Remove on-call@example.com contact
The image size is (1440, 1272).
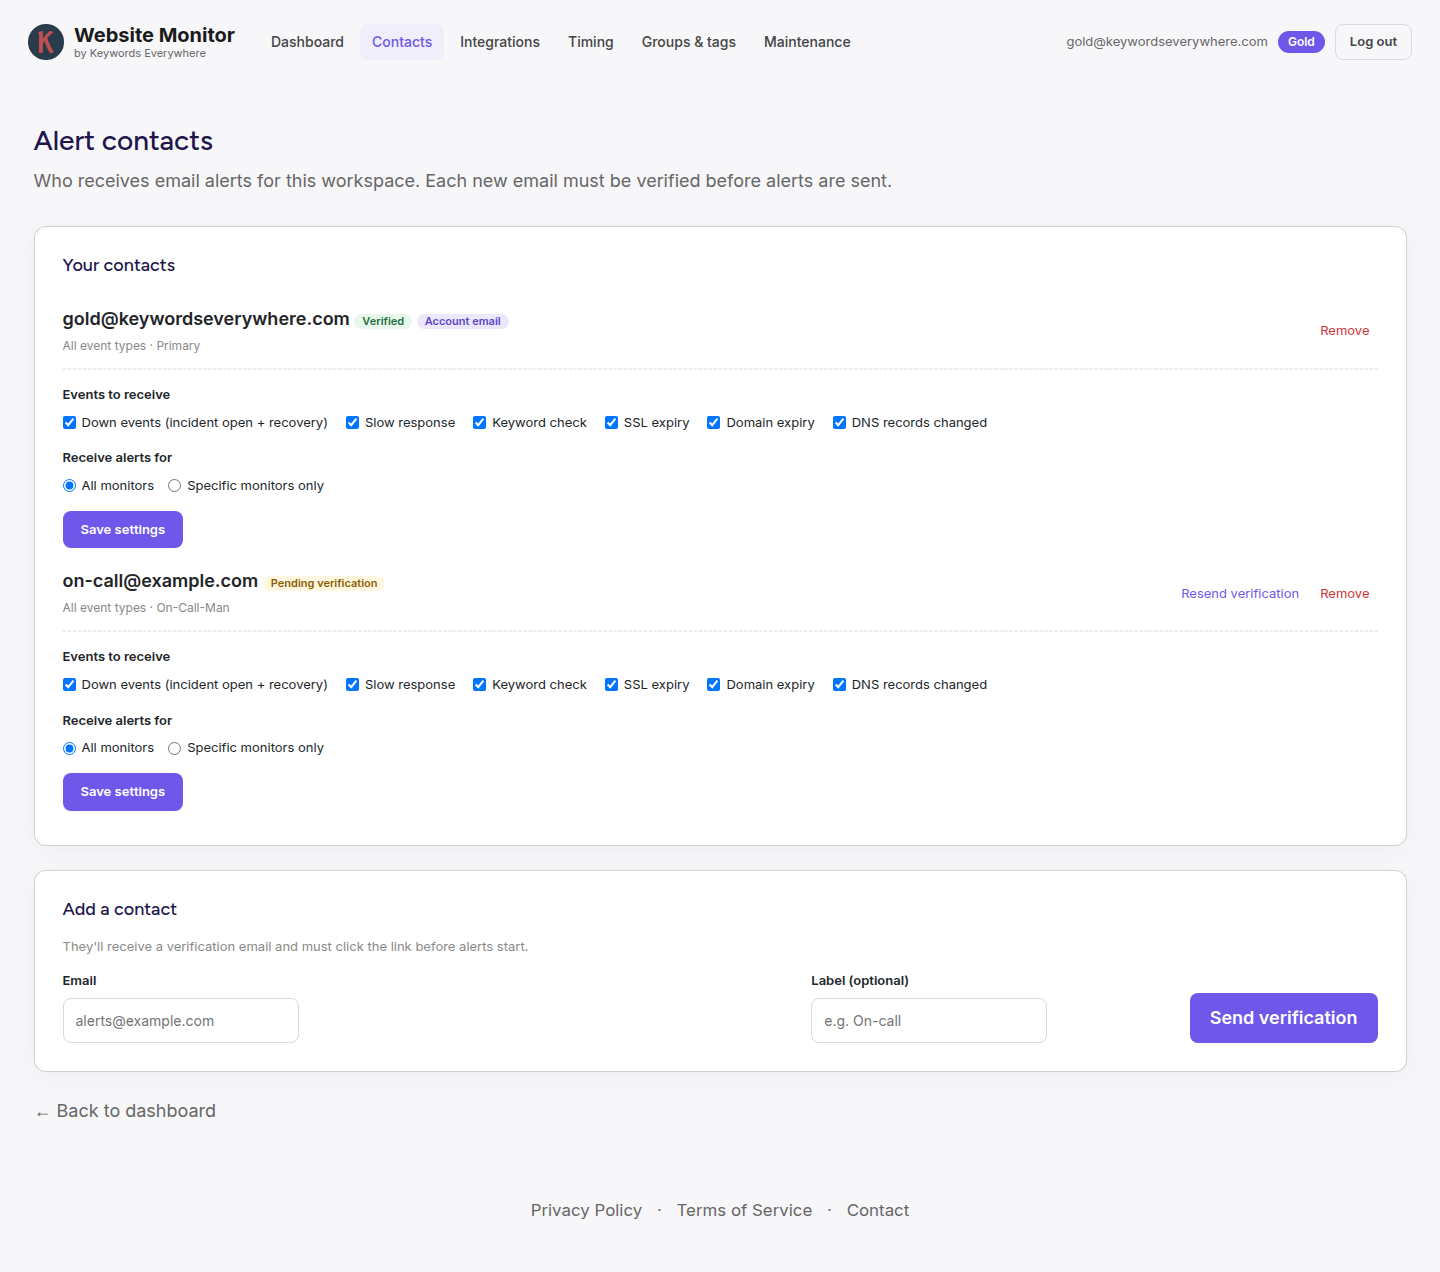(1344, 594)
